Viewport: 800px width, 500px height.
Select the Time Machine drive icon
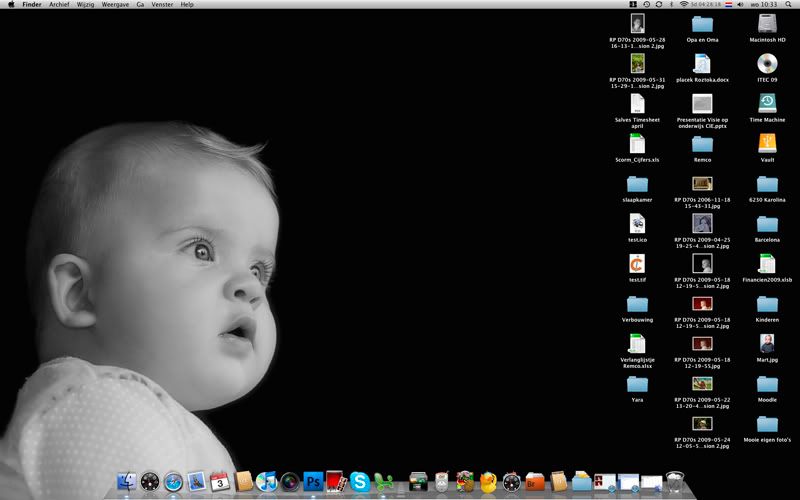pyautogui.click(x=767, y=104)
